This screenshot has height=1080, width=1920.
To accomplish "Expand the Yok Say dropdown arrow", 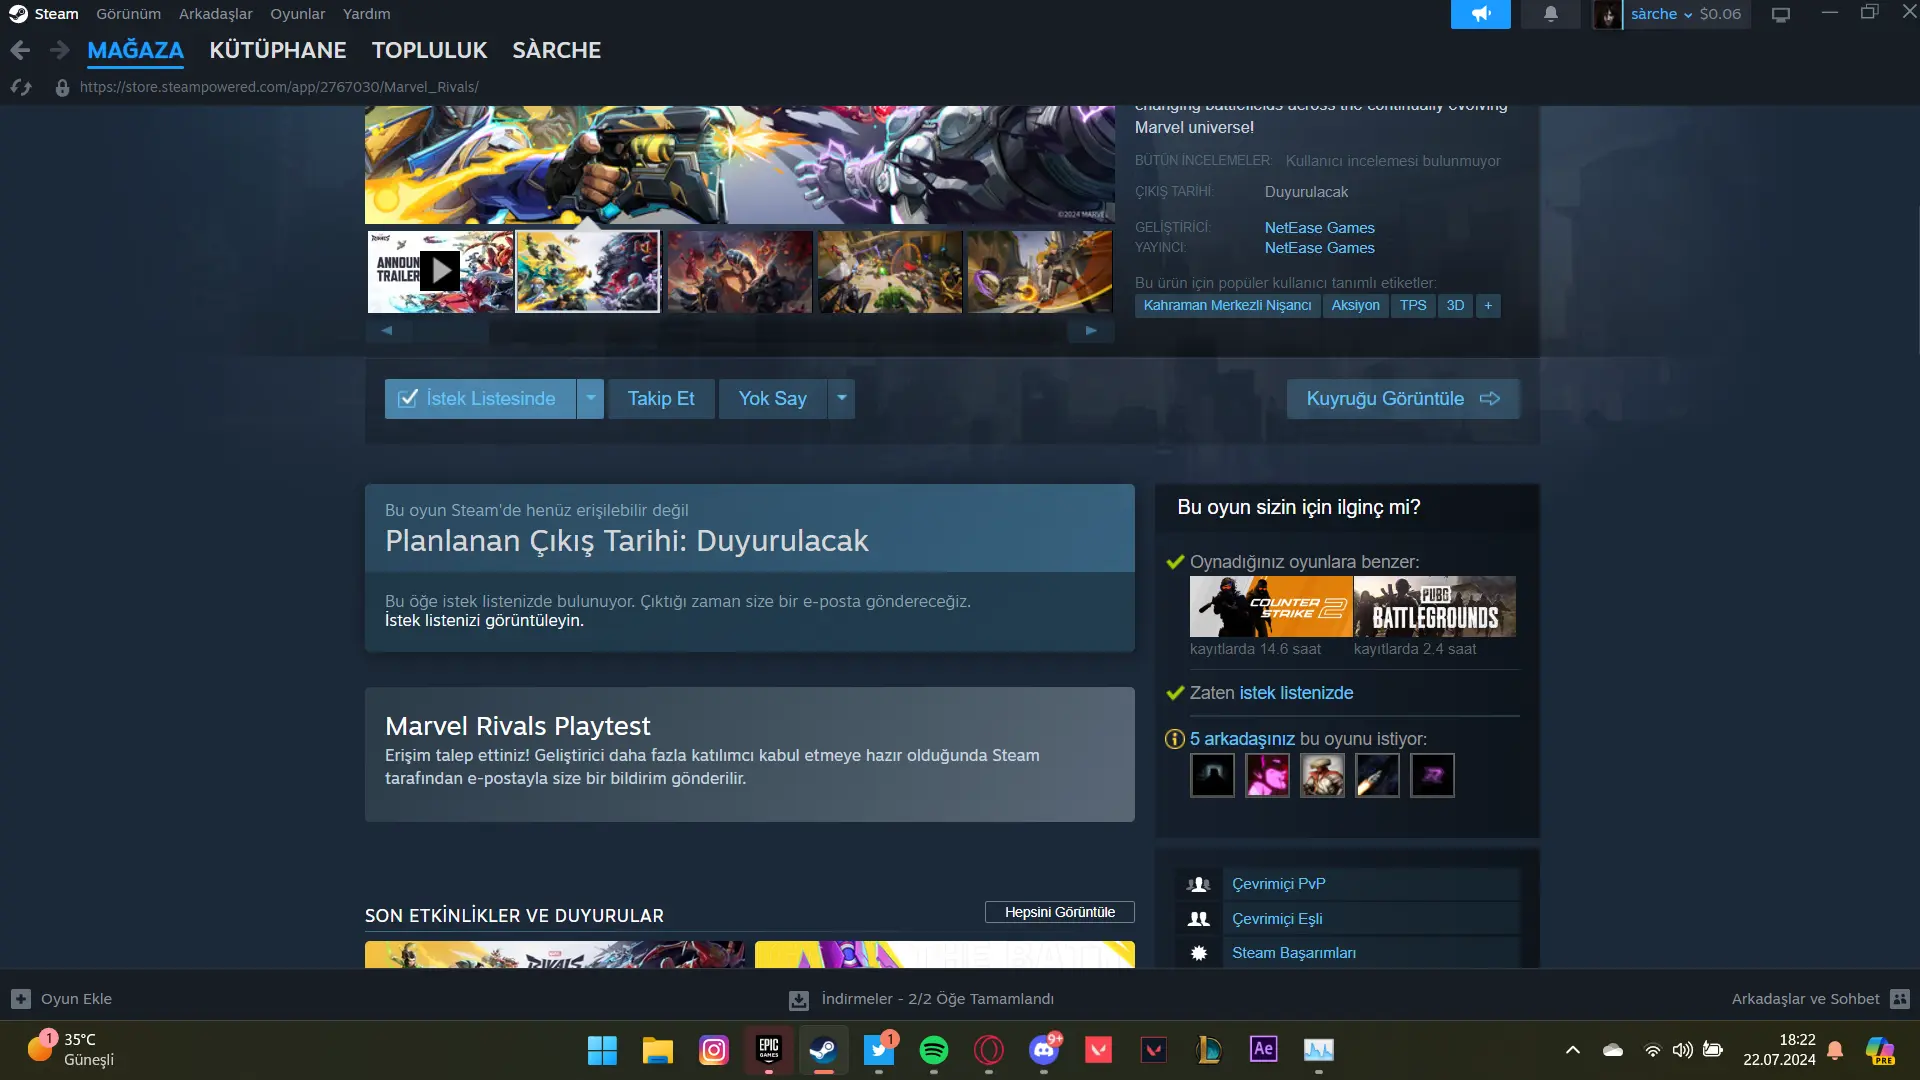I will [842, 399].
